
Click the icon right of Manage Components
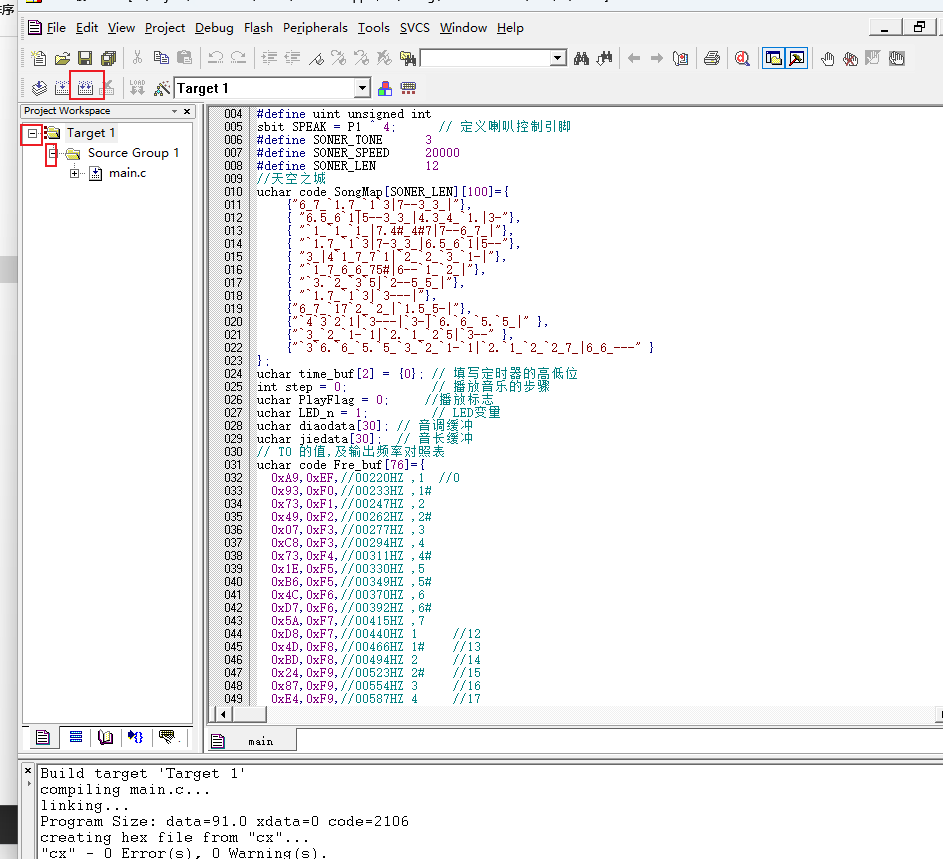point(408,88)
